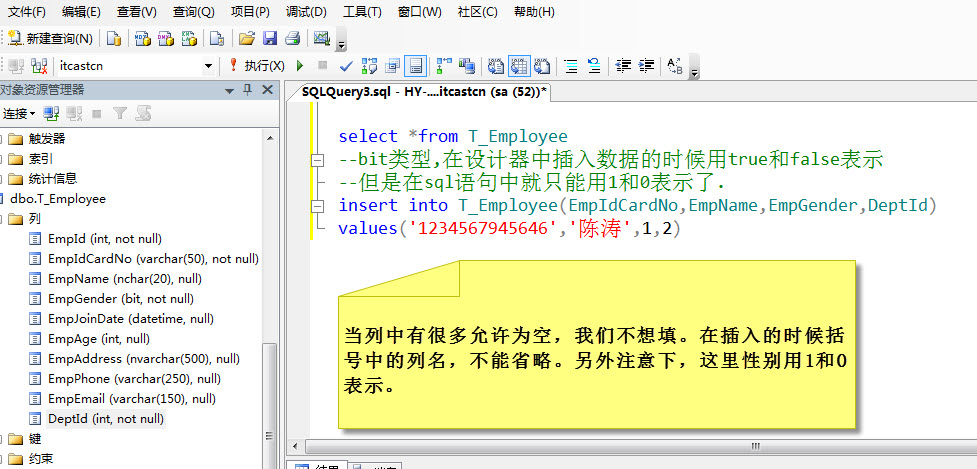977x469 pixels.
Task: Uncomment the selected lines icon
Action: click(x=593, y=65)
